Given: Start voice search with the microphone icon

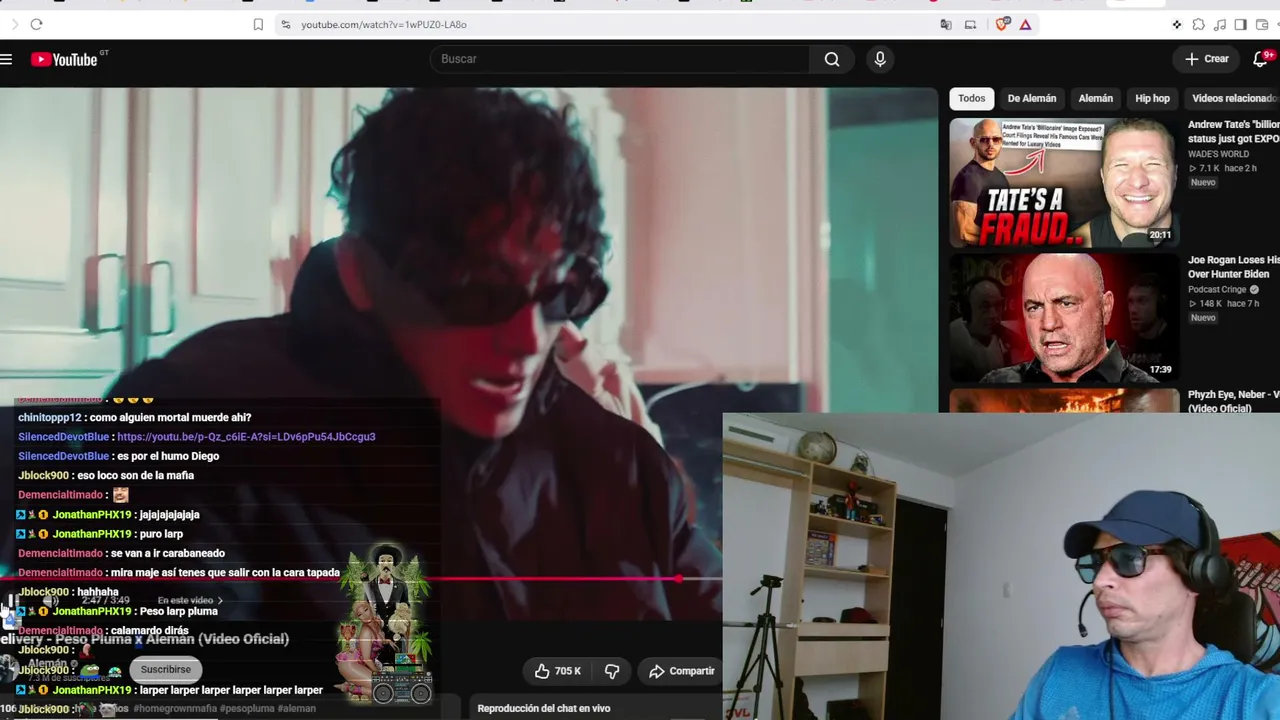Looking at the screenshot, I should (x=880, y=59).
